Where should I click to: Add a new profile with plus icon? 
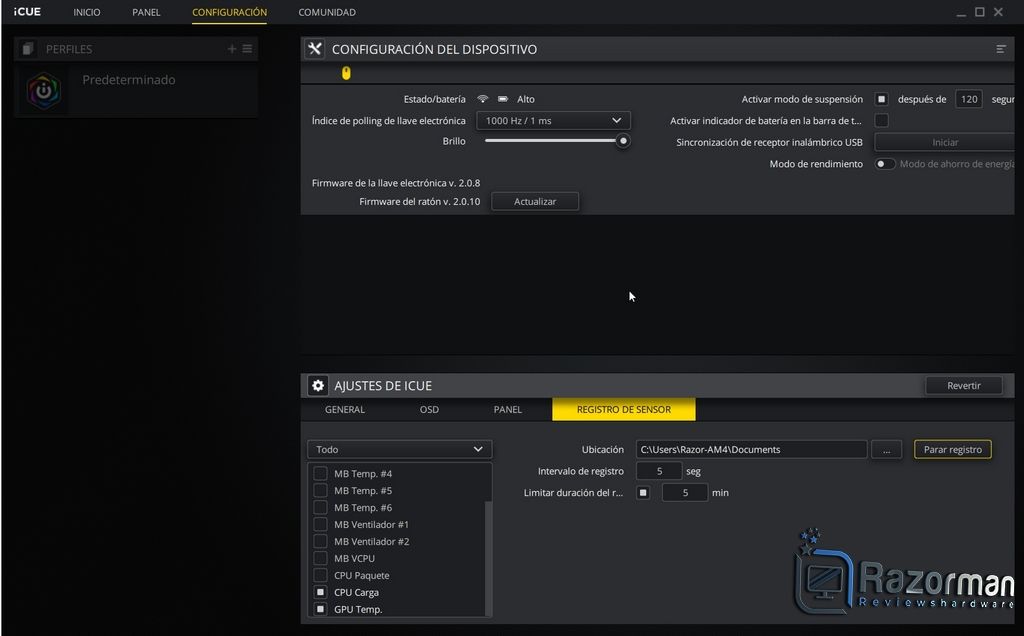coord(232,49)
